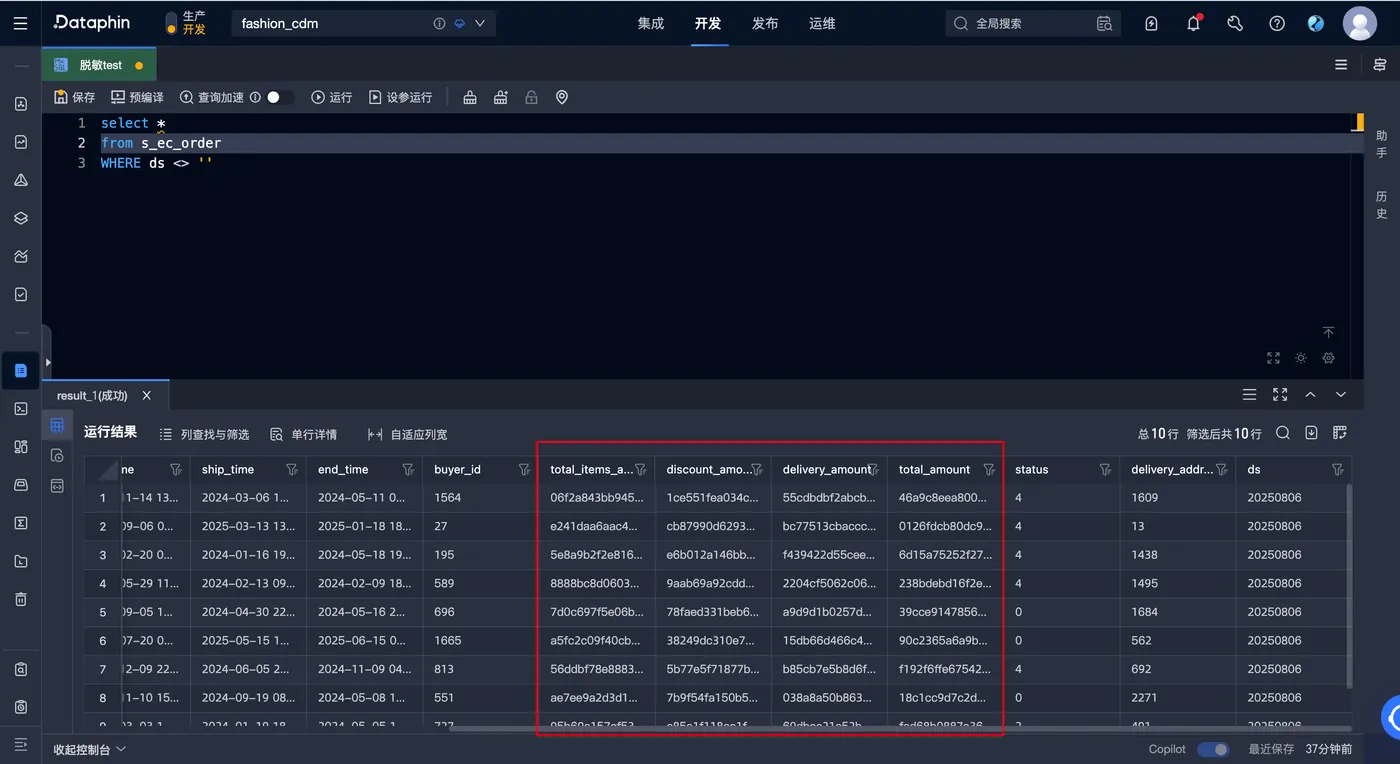Click the terminal console icon in the left sidebar
Image resolution: width=1400 pixels, height=764 pixels.
click(x=21, y=408)
